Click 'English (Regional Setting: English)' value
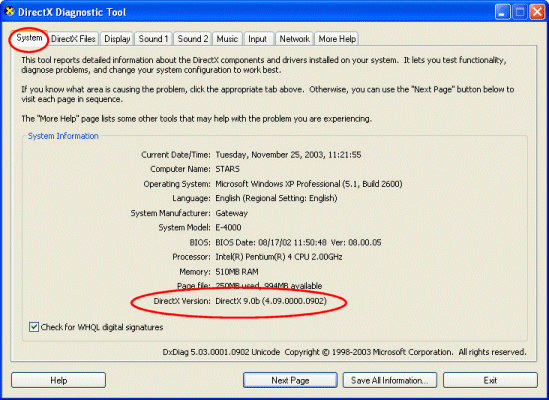The image size is (549, 400). pos(276,198)
